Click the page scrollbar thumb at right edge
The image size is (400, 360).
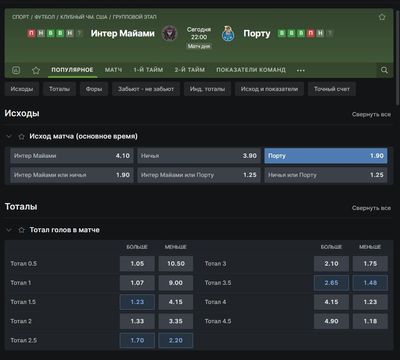click(398, 57)
